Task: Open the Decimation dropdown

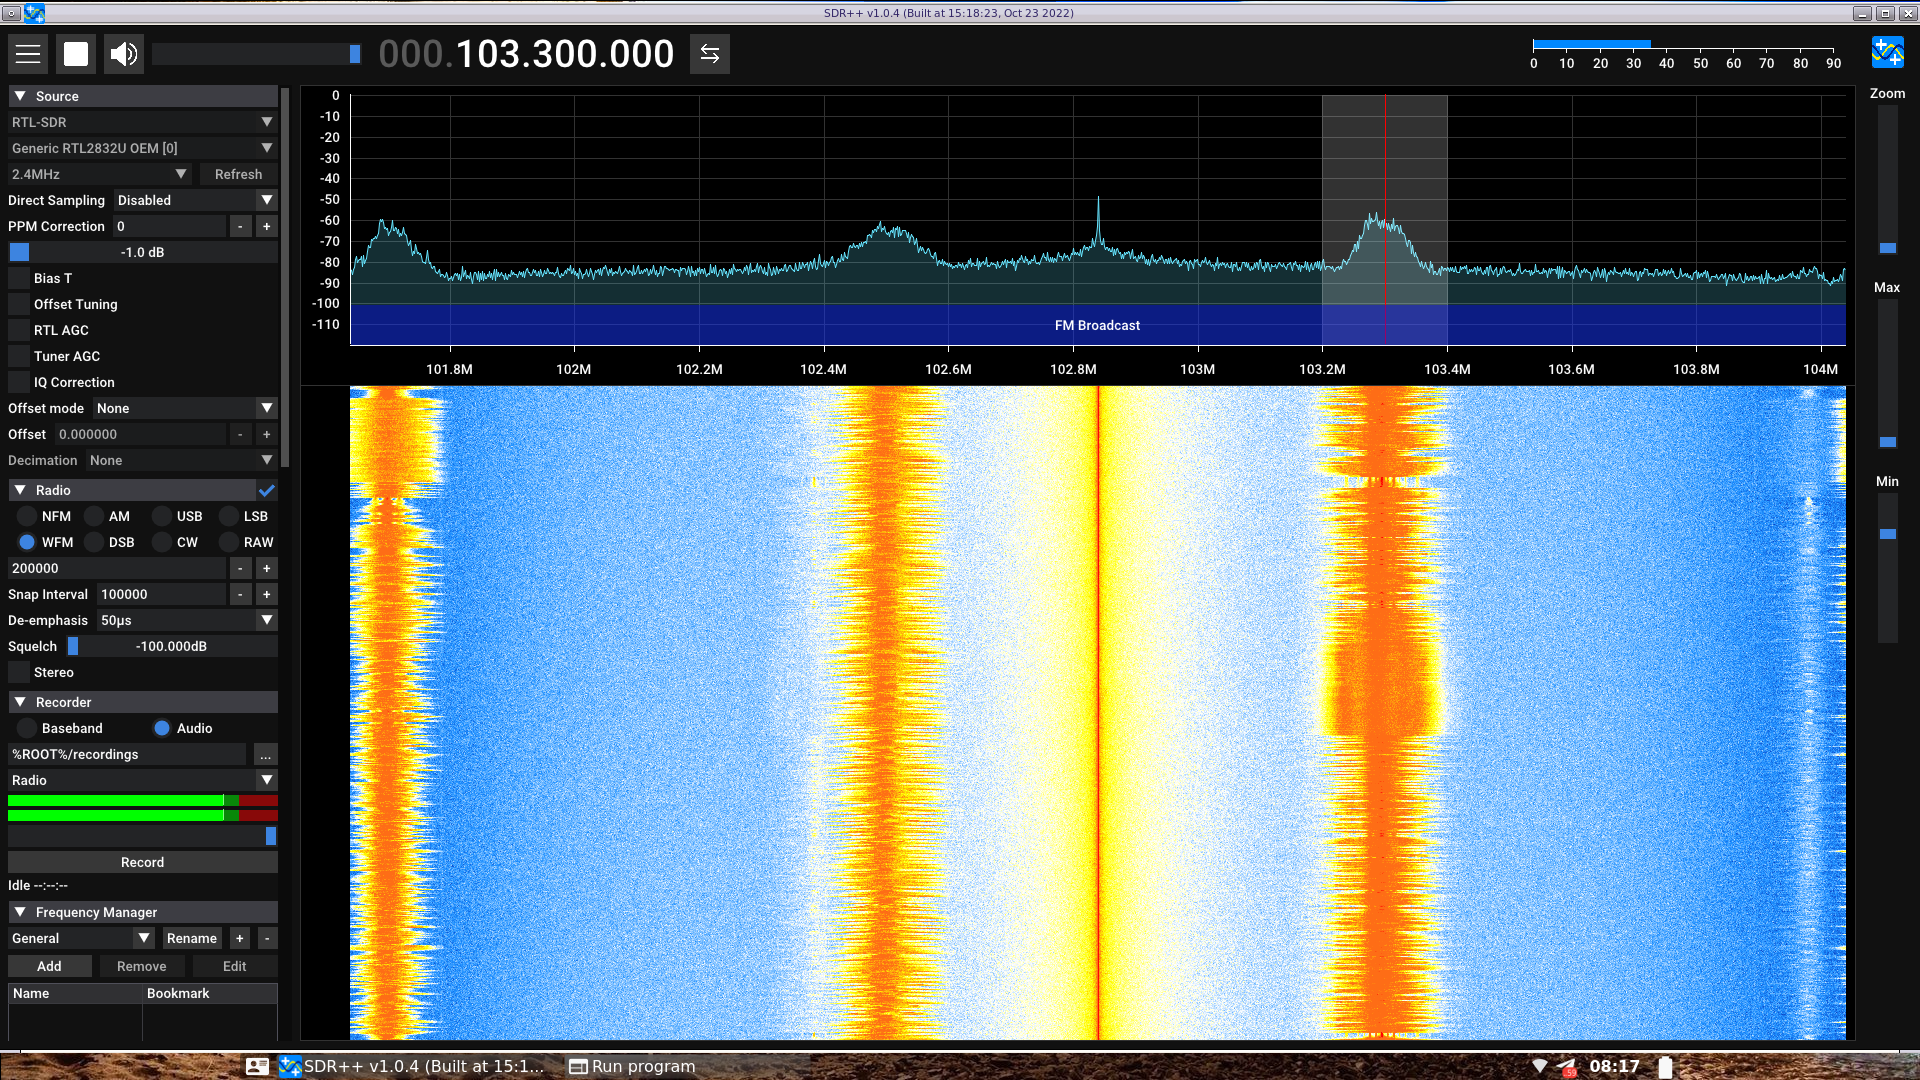Action: point(181,461)
